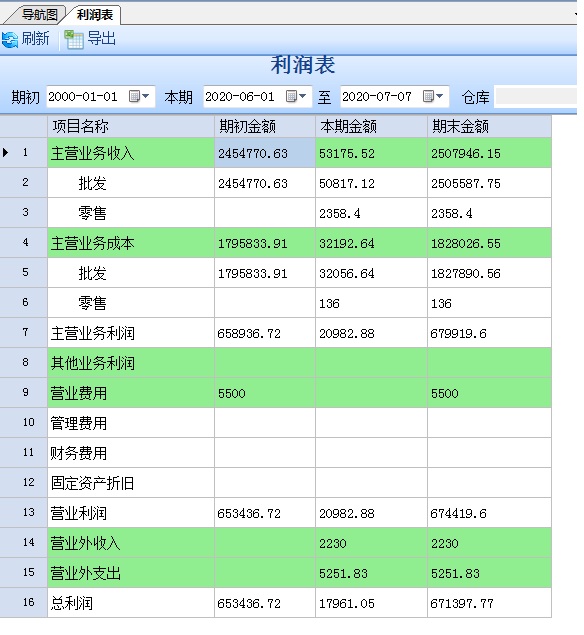Select the 营业外支出 green row
Viewport: 584px width, 635px height.
click(x=299, y=573)
